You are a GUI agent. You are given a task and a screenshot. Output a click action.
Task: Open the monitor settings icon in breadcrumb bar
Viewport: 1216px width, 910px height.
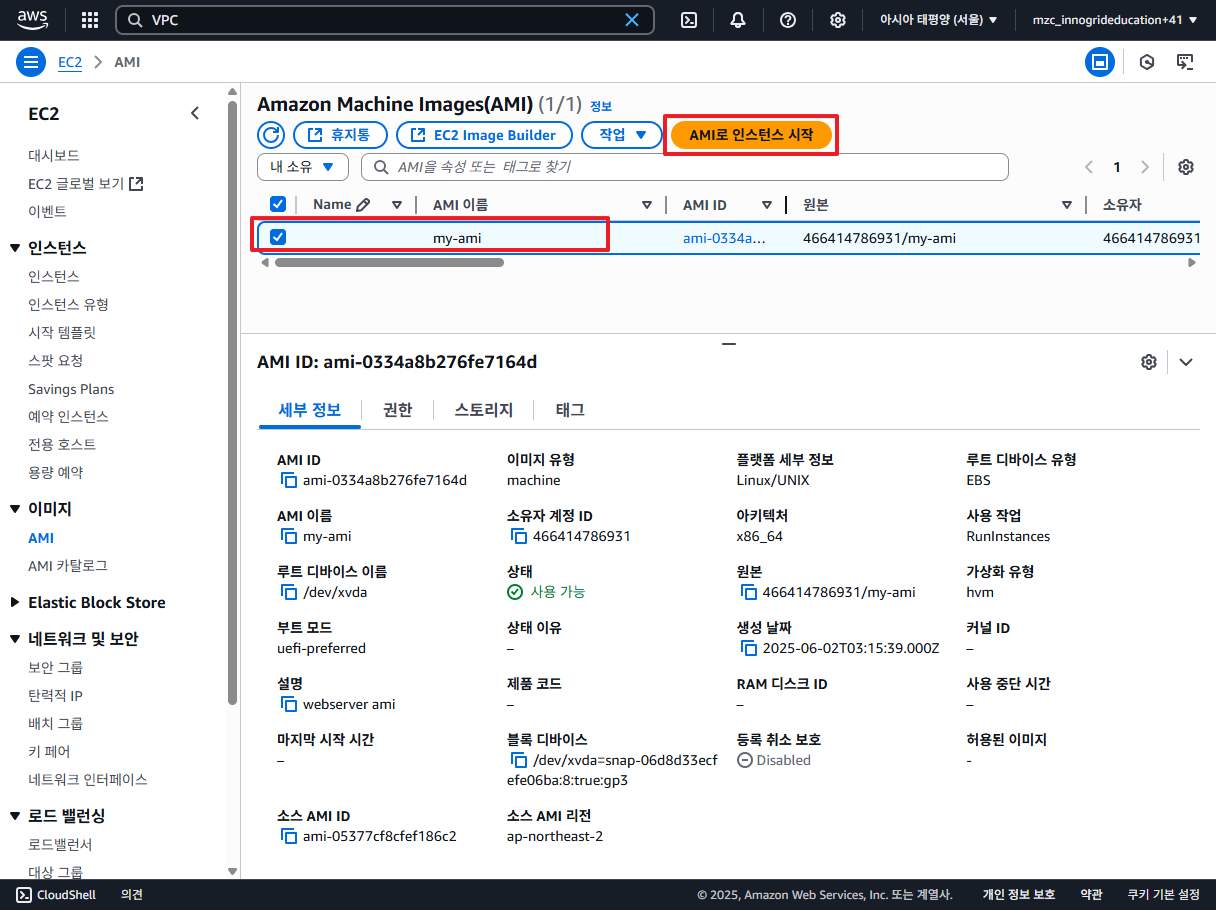pos(1185,62)
